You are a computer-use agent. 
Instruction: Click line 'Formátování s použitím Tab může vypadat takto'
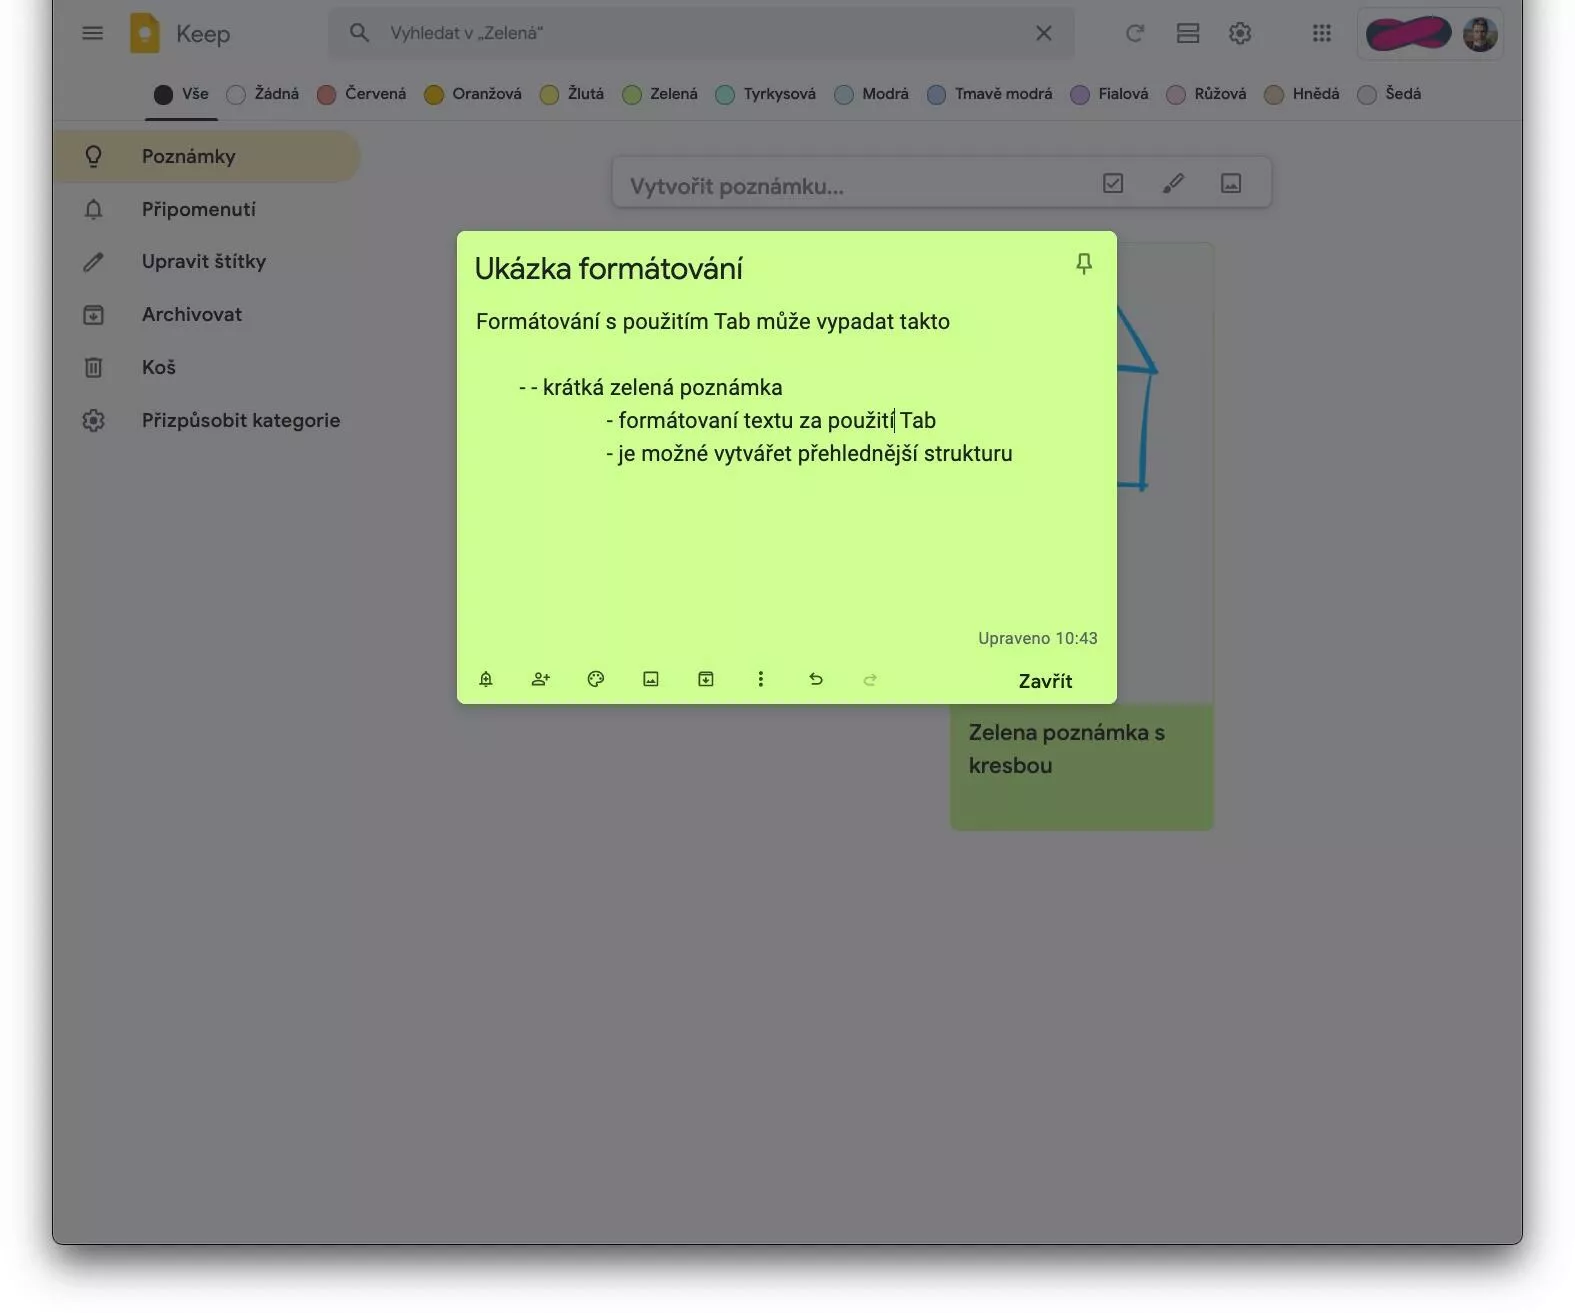713,322
